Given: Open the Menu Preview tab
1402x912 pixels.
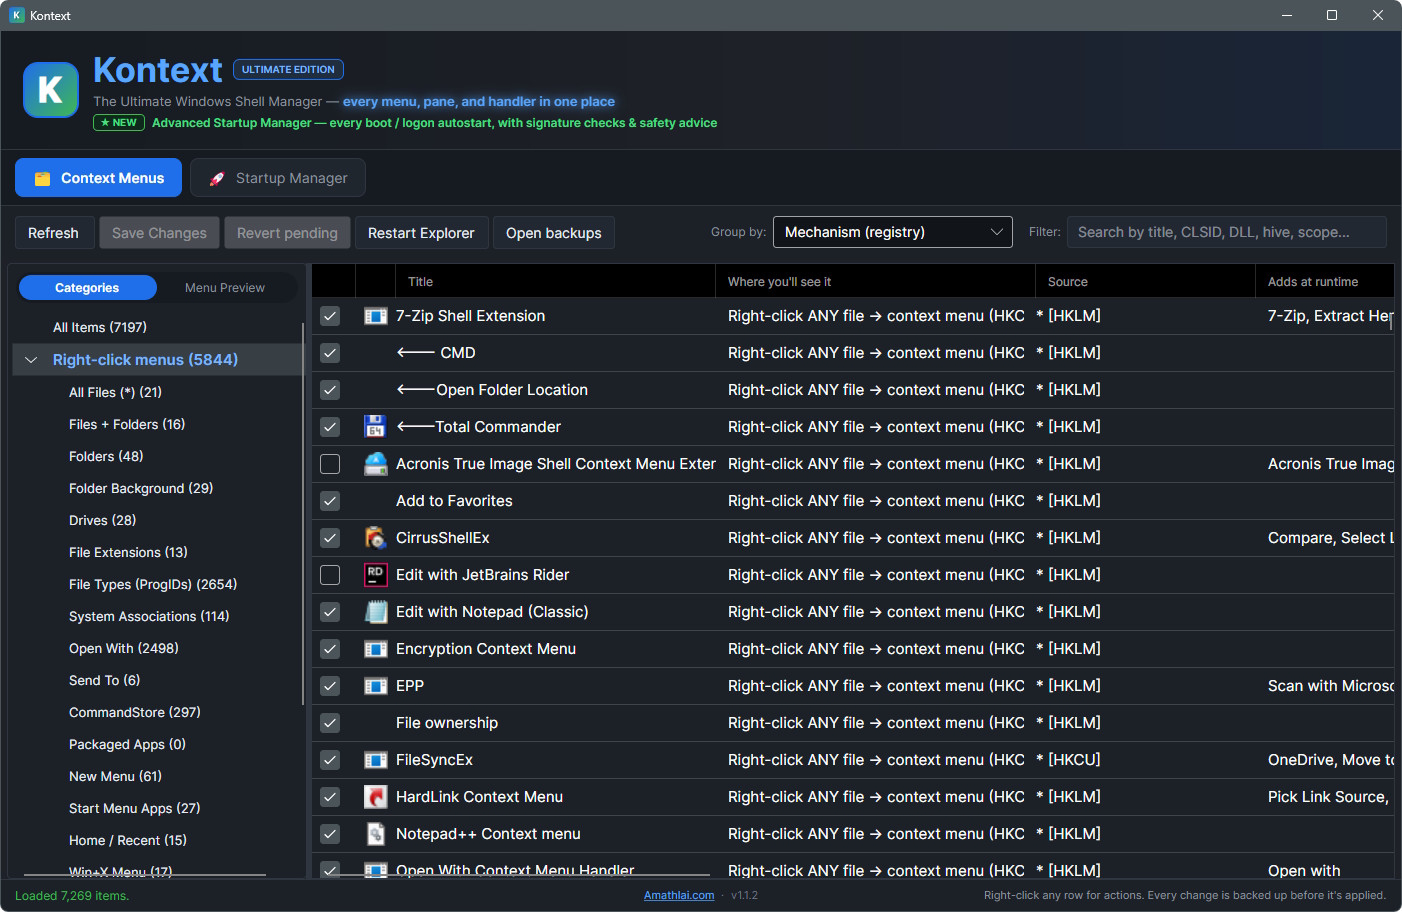Looking at the screenshot, I should 225,288.
